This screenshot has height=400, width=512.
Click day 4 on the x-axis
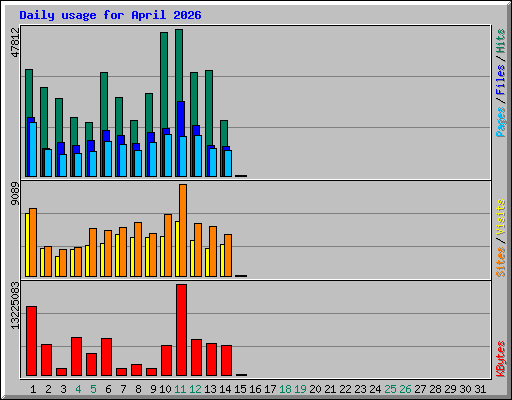click(x=78, y=389)
